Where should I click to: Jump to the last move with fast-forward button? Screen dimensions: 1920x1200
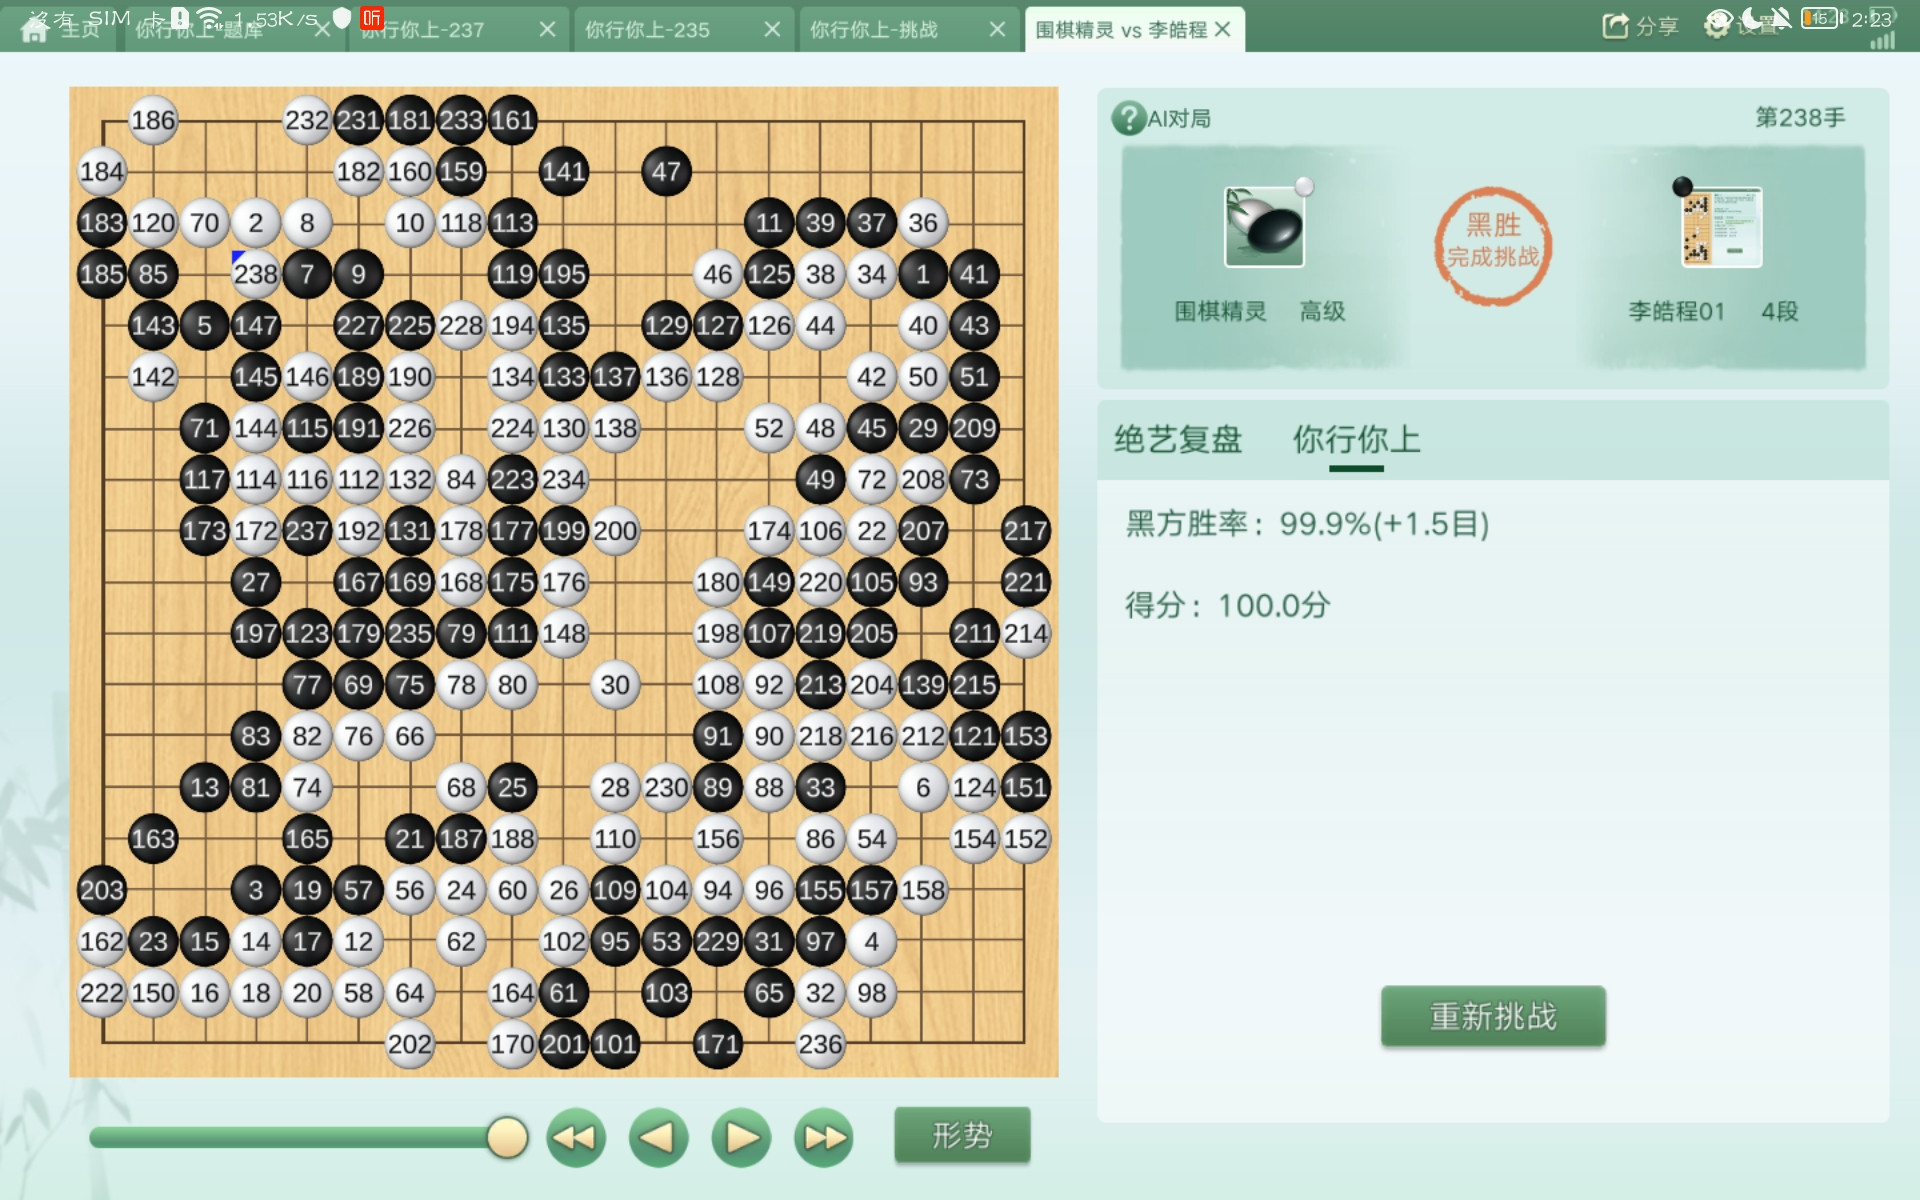coord(824,1138)
